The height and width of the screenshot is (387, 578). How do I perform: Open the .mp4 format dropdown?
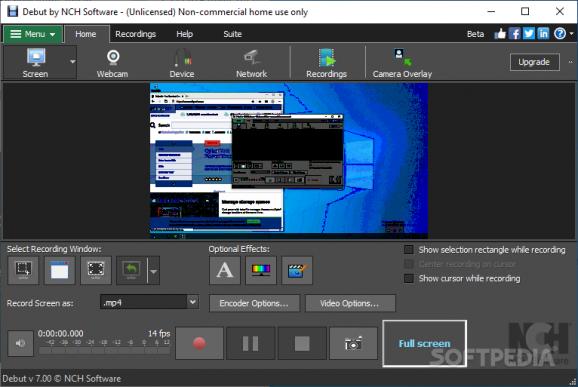point(150,302)
